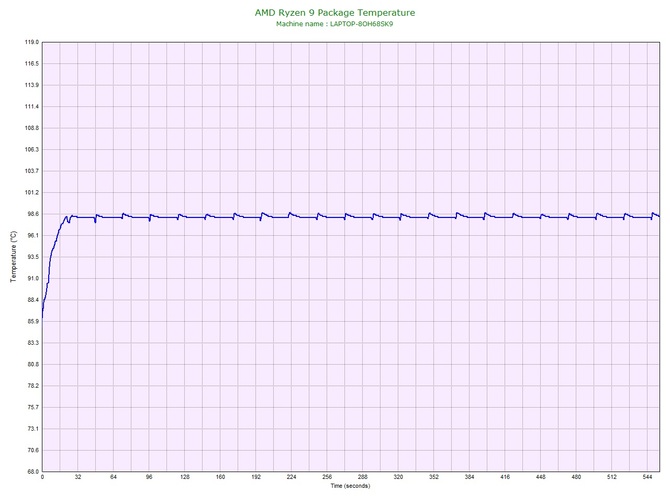Click the 544 tick label on time axis
The width and height of the screenshot is (670, 503).
(x=647, y=477)
